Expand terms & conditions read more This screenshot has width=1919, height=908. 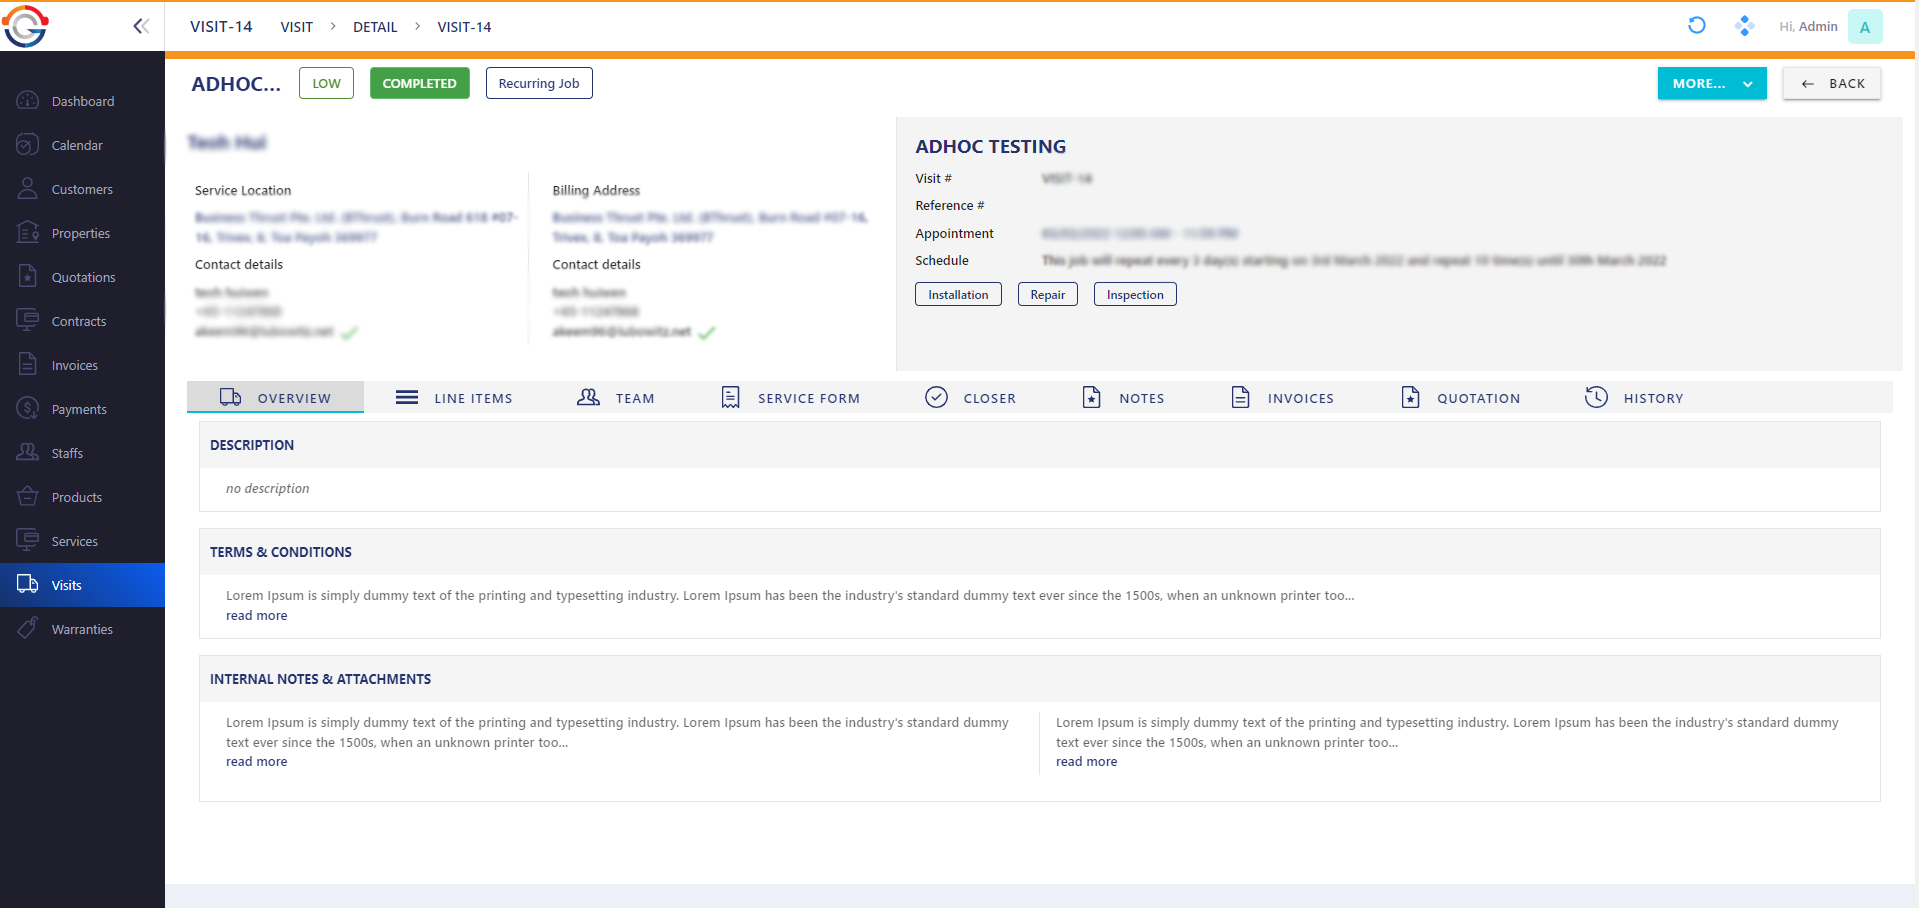pos(256,616)
